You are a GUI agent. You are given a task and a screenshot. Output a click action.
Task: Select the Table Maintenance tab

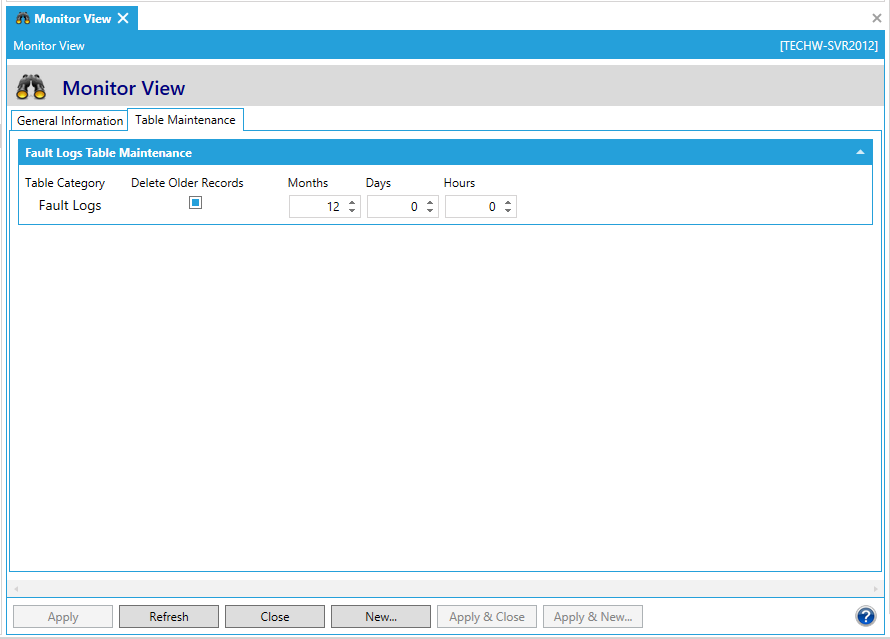point(185,120)
